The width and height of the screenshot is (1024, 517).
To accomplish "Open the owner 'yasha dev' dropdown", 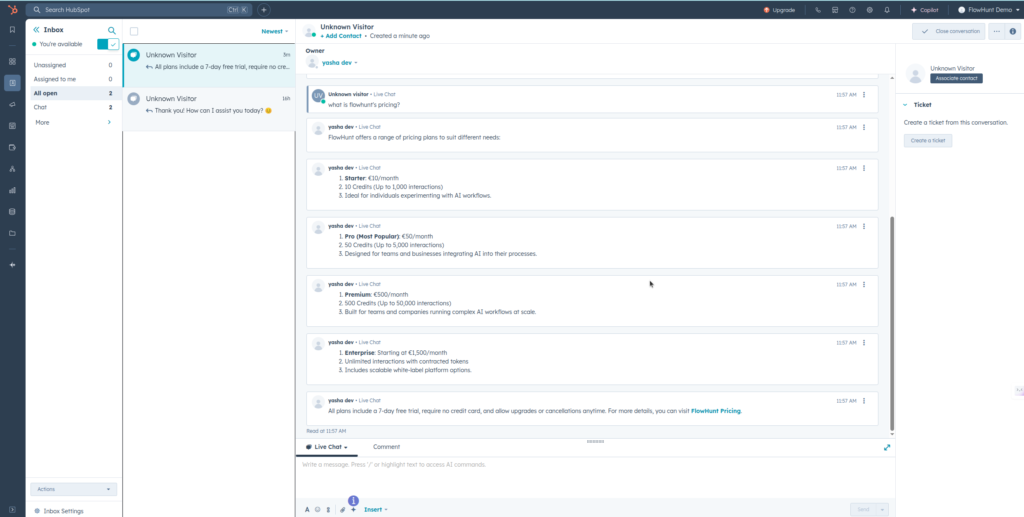I will [340, 63].
